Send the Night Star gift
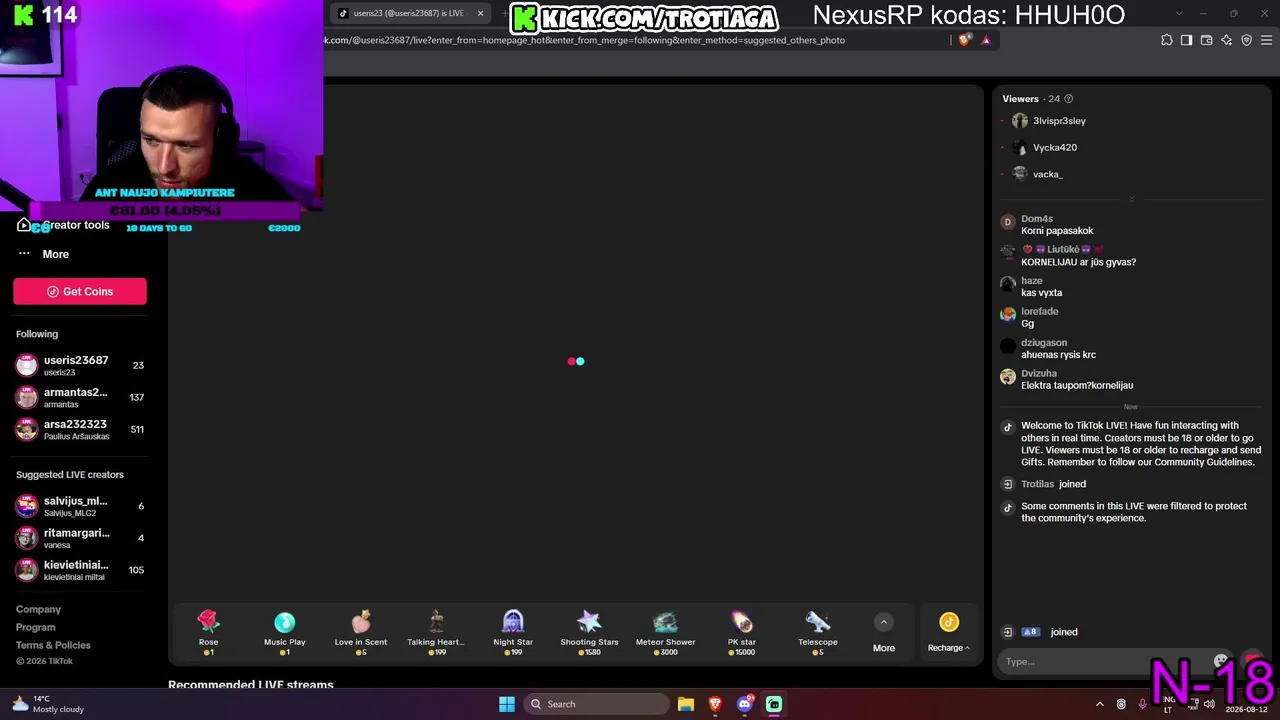1280x720 pixels. [x=513, y=632]
